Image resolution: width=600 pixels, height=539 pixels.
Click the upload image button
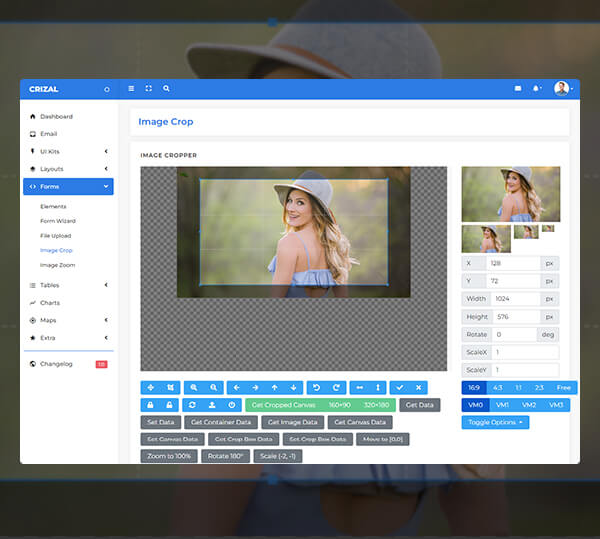[x=212, y=405]
